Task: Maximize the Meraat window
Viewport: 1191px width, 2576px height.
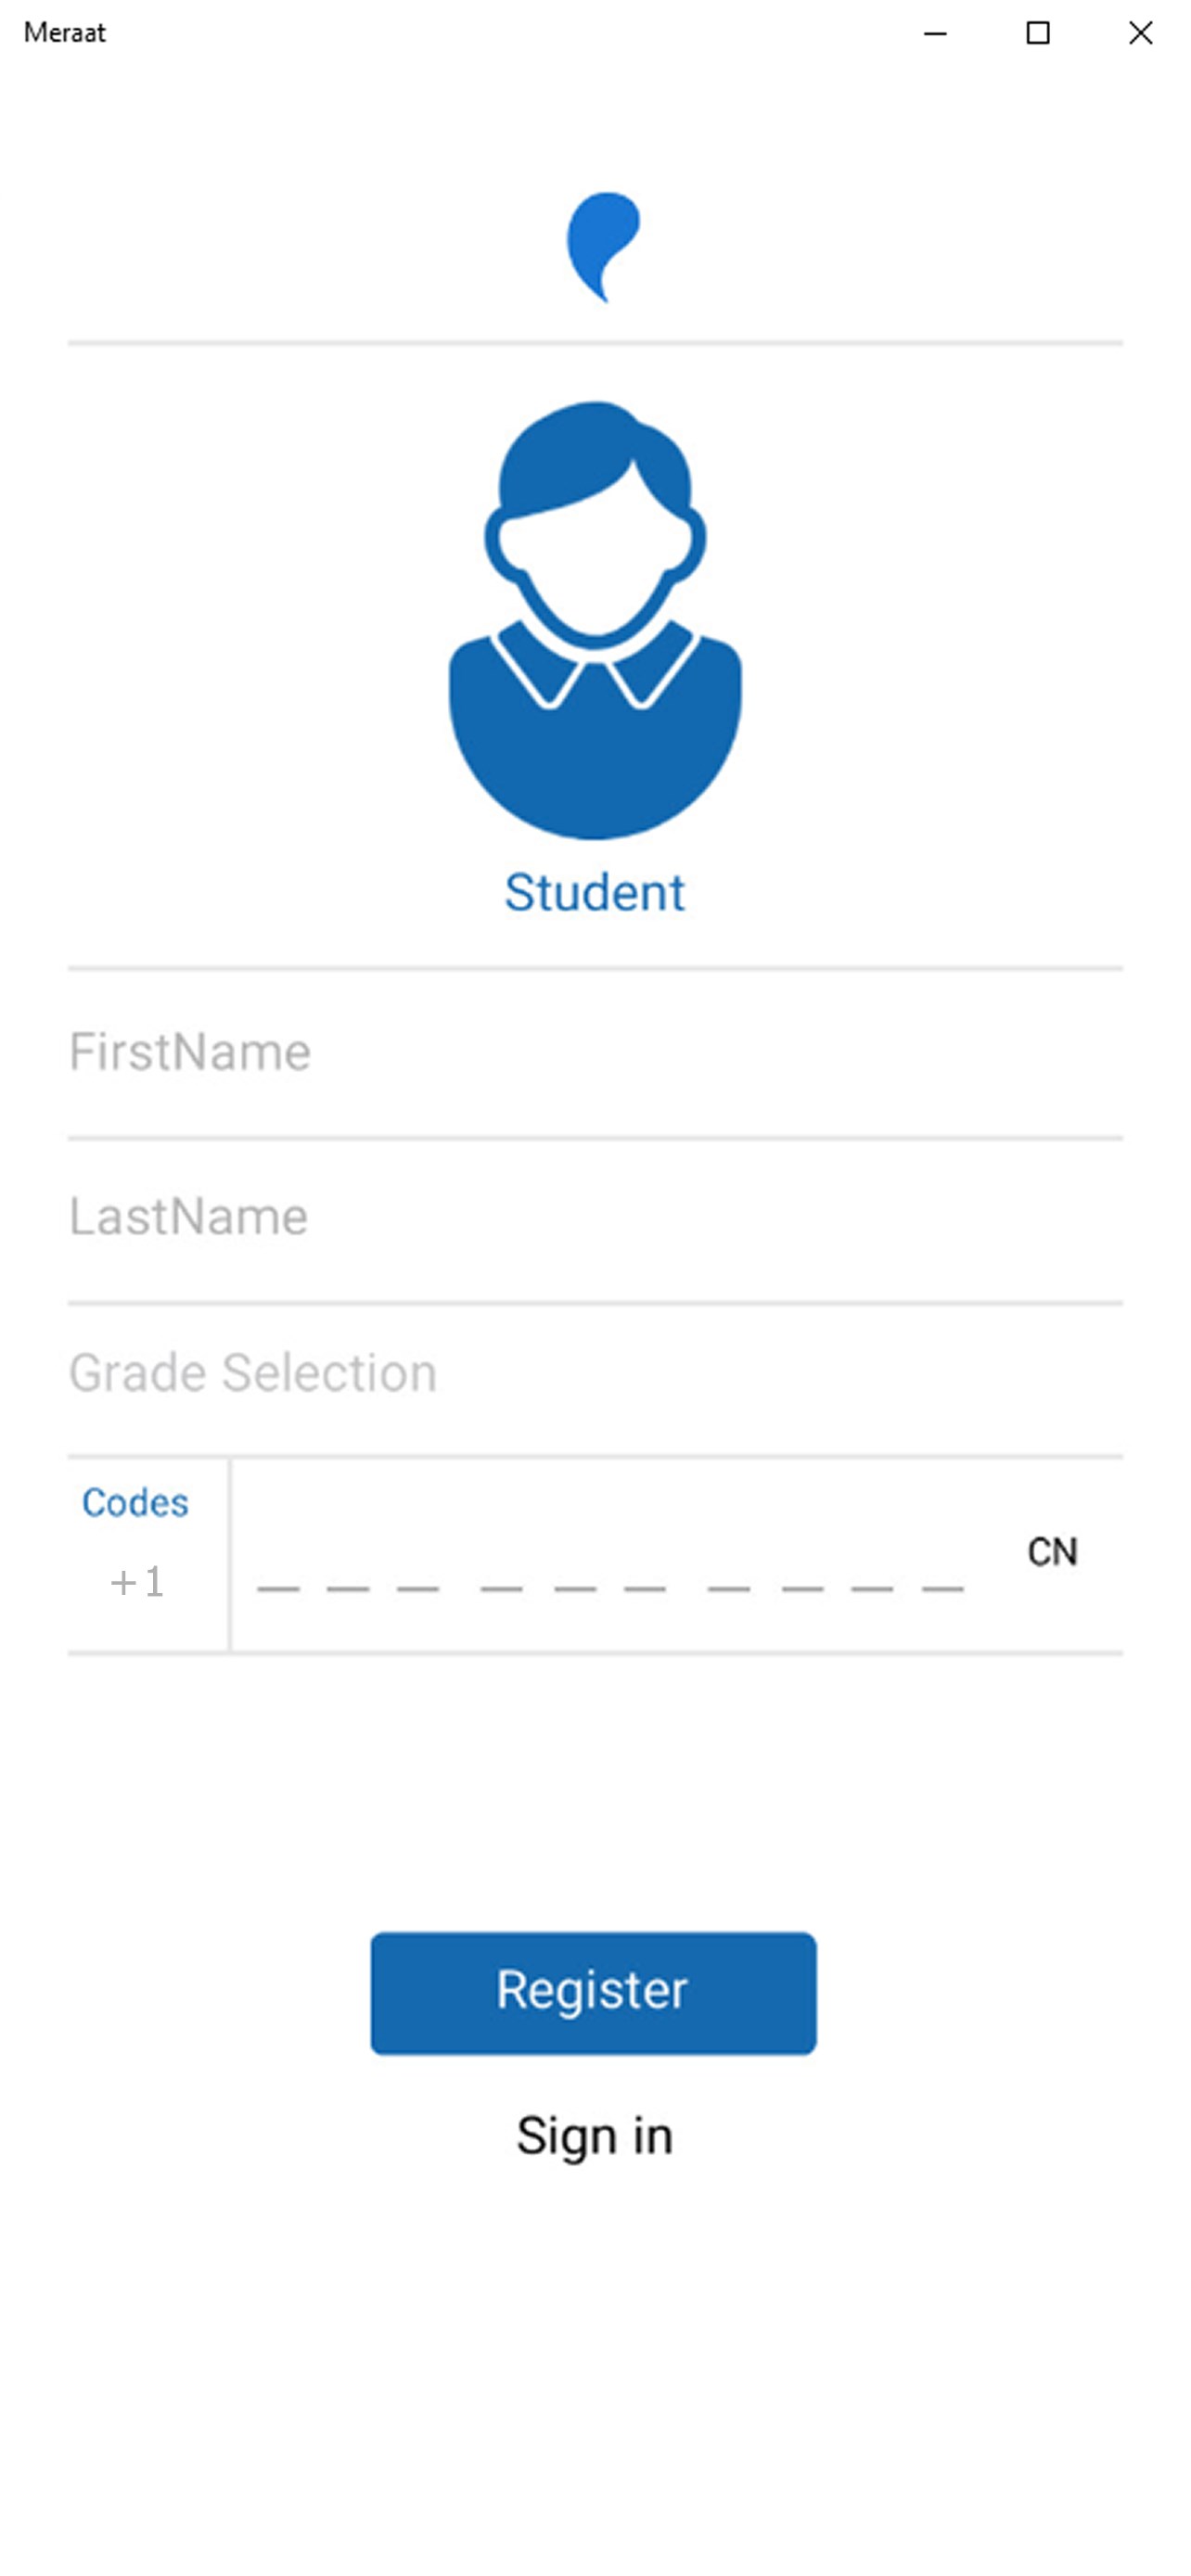Action: click(x=1038, y=33)
